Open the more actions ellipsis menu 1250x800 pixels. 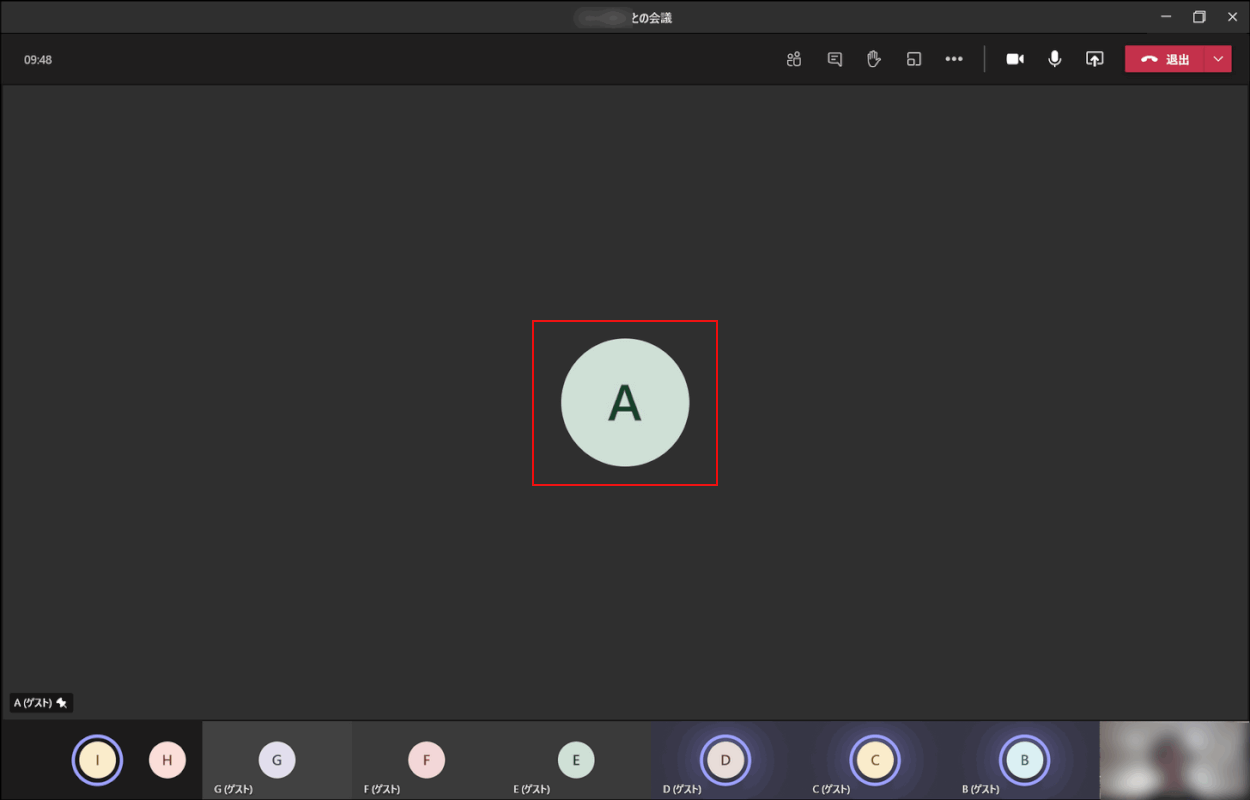point(954,59)
